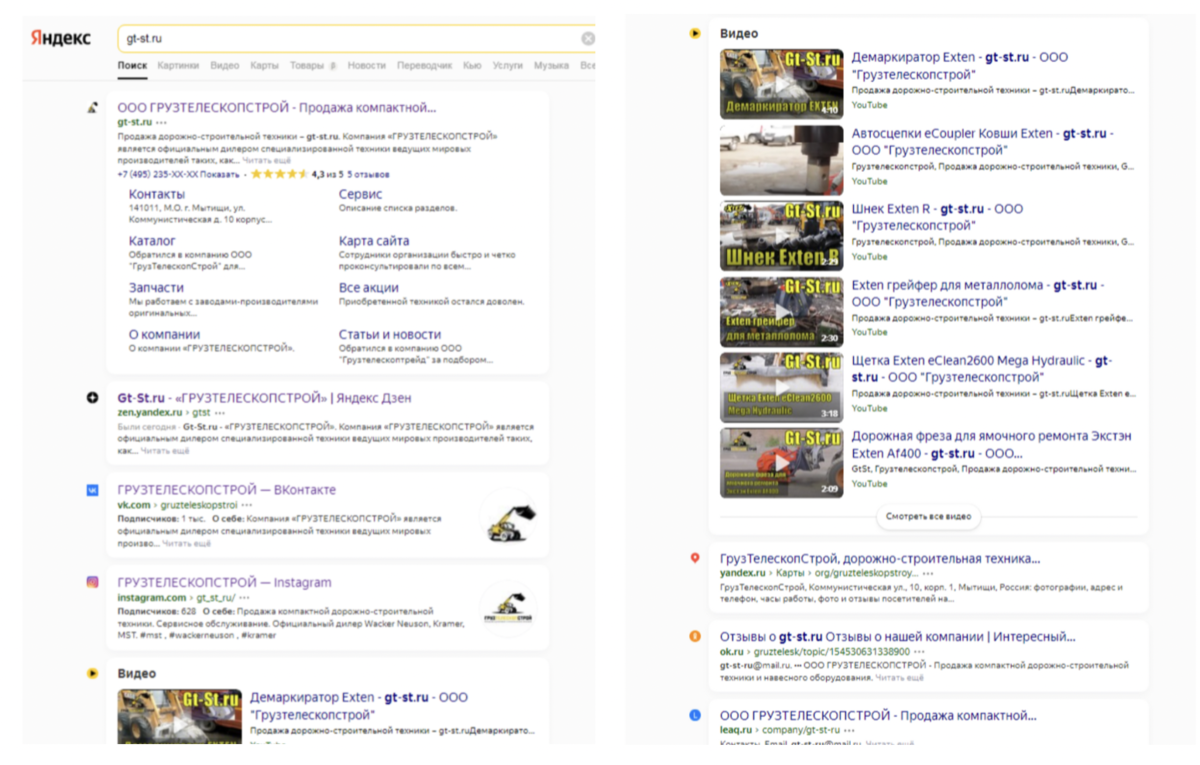Click the logo image beside the Instagram result
Image resolution: width=1200 pixels, height=765 pixels.
[507, 611]
